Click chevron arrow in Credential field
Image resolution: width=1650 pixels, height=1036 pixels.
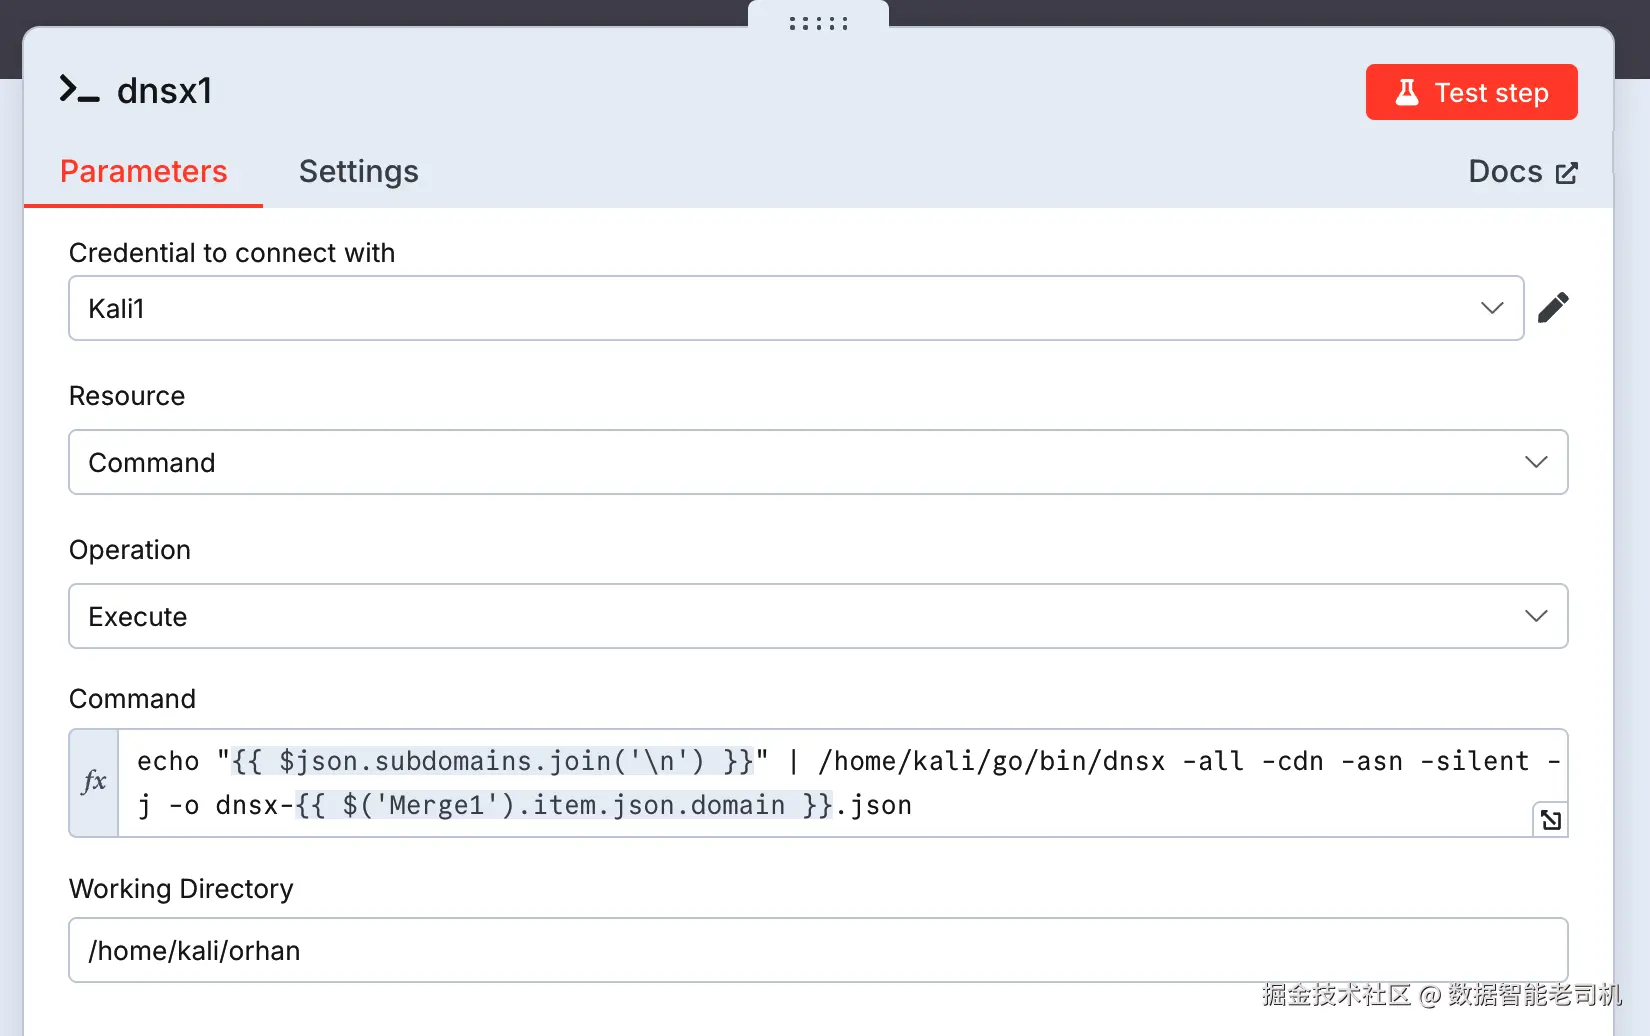point(1492,308)
